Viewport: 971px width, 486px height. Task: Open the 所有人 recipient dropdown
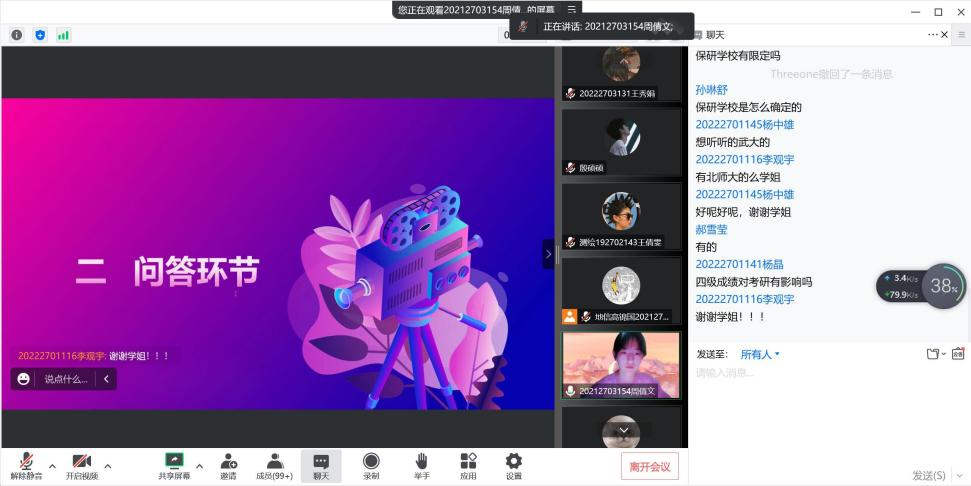coord(760,354)
